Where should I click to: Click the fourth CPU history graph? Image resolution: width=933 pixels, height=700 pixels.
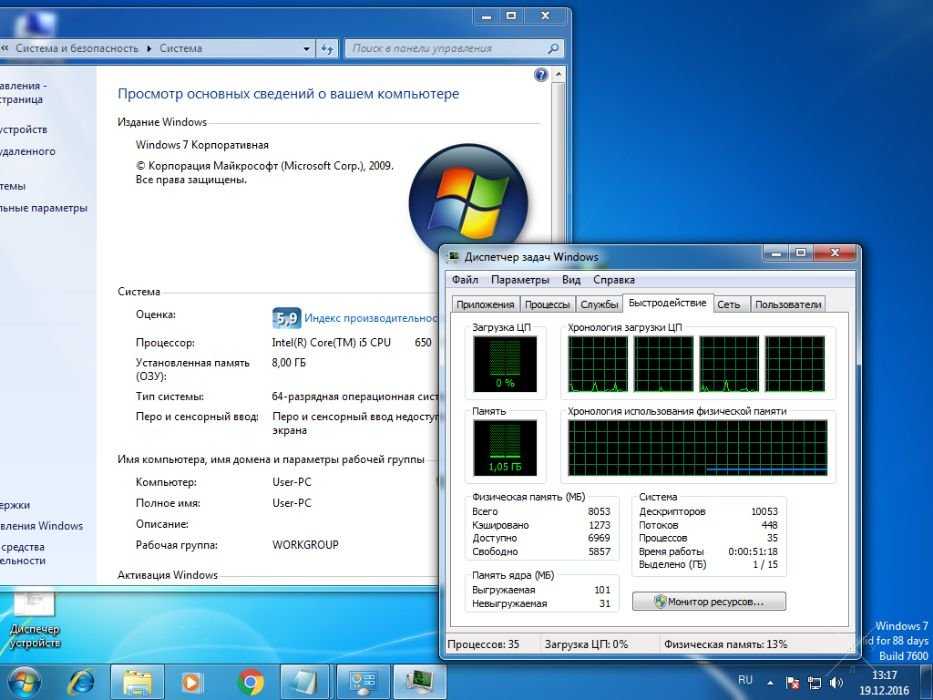tap(795, 364)
